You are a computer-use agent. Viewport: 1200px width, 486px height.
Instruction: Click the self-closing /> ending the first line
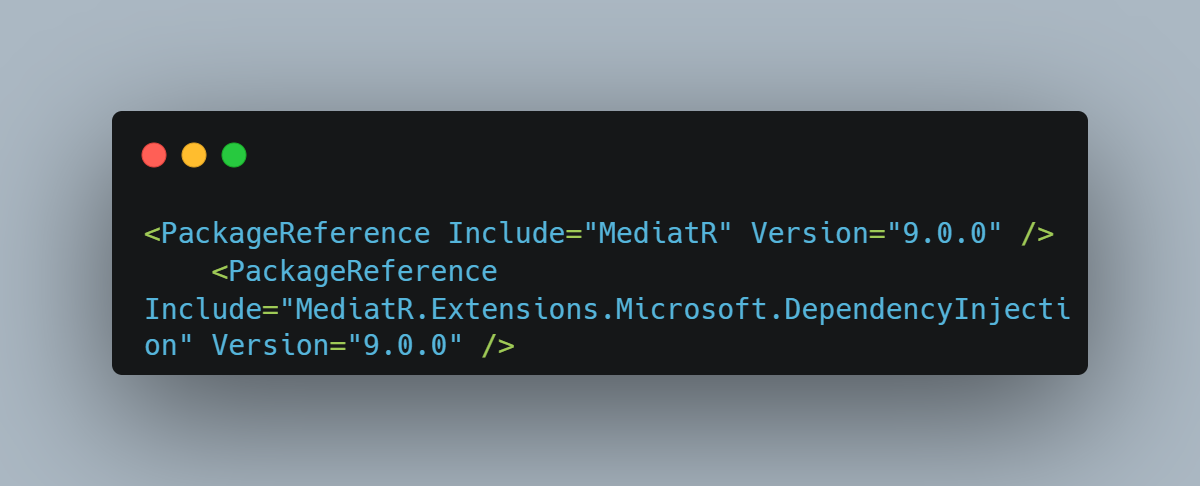pyautogui.click(x=1038, y=234)
